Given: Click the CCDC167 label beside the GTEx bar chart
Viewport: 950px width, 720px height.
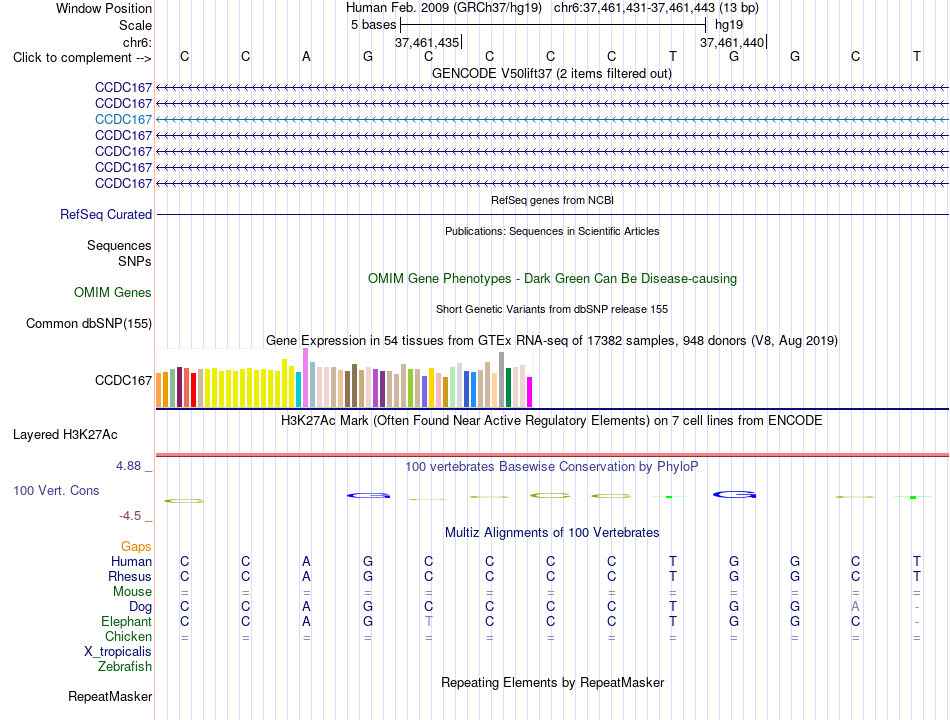Looking at the screenshot, I should tap(123, 381).
